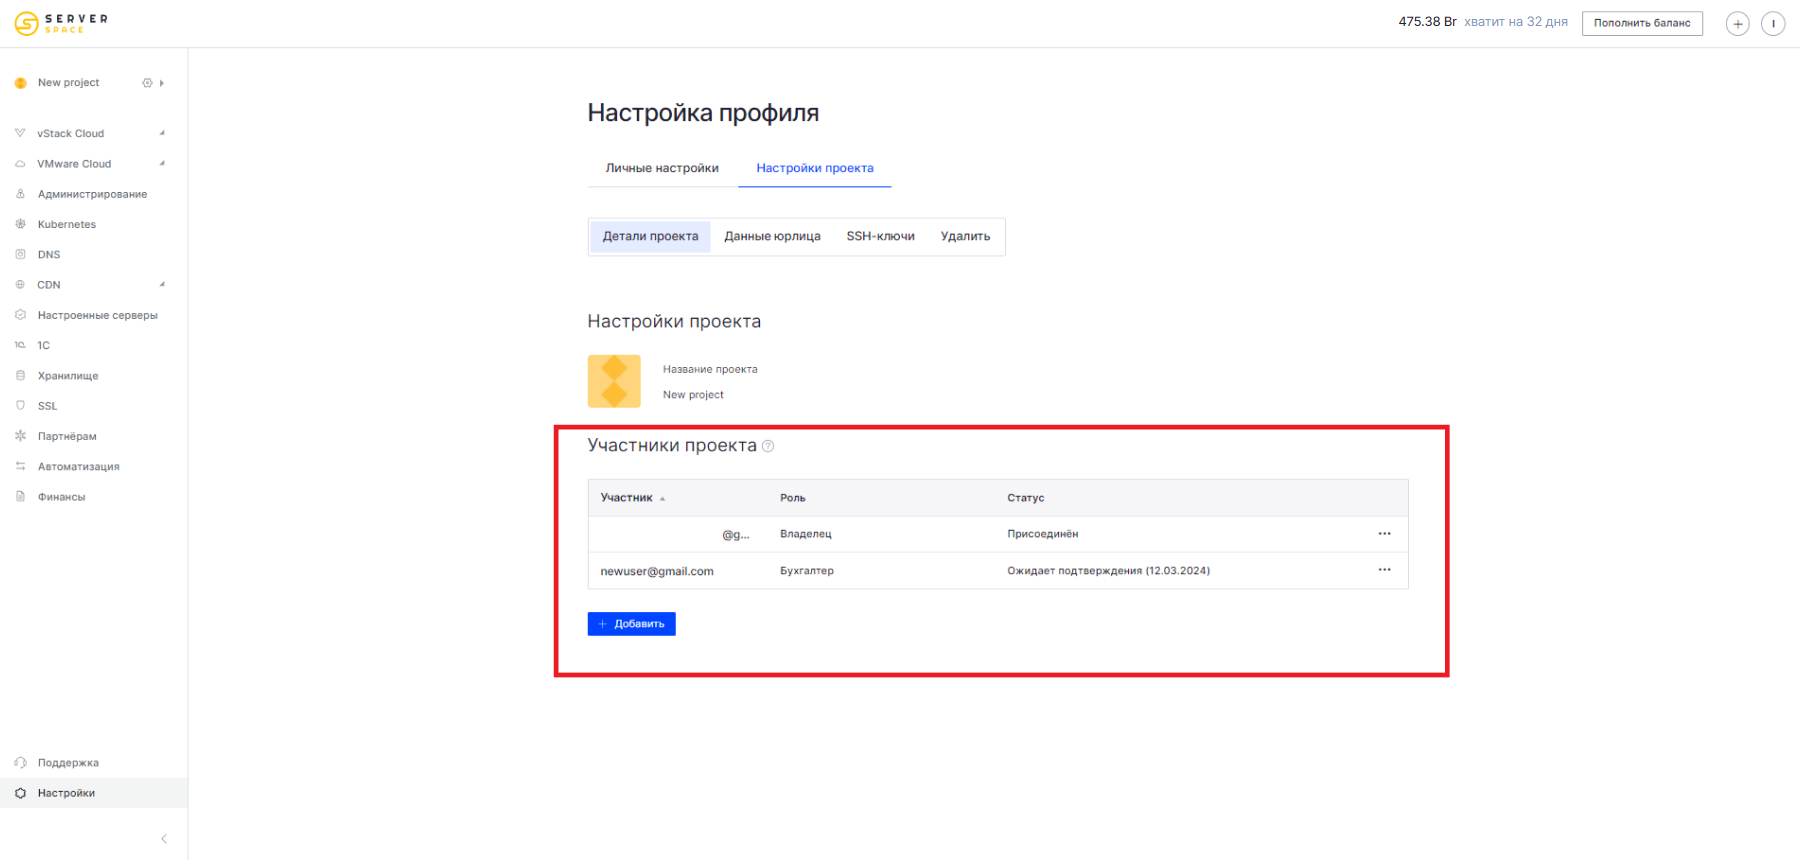Viewport: 1800px width, 860px height.
Task: Click the New project name value
Action: (x=693, y=395)
